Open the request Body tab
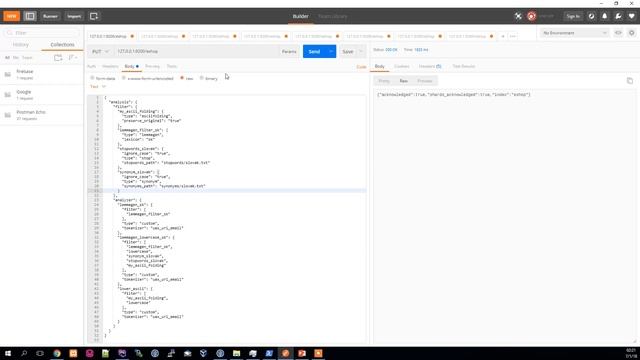The height and width of the screenshot is (360, 640). point(131,66)
